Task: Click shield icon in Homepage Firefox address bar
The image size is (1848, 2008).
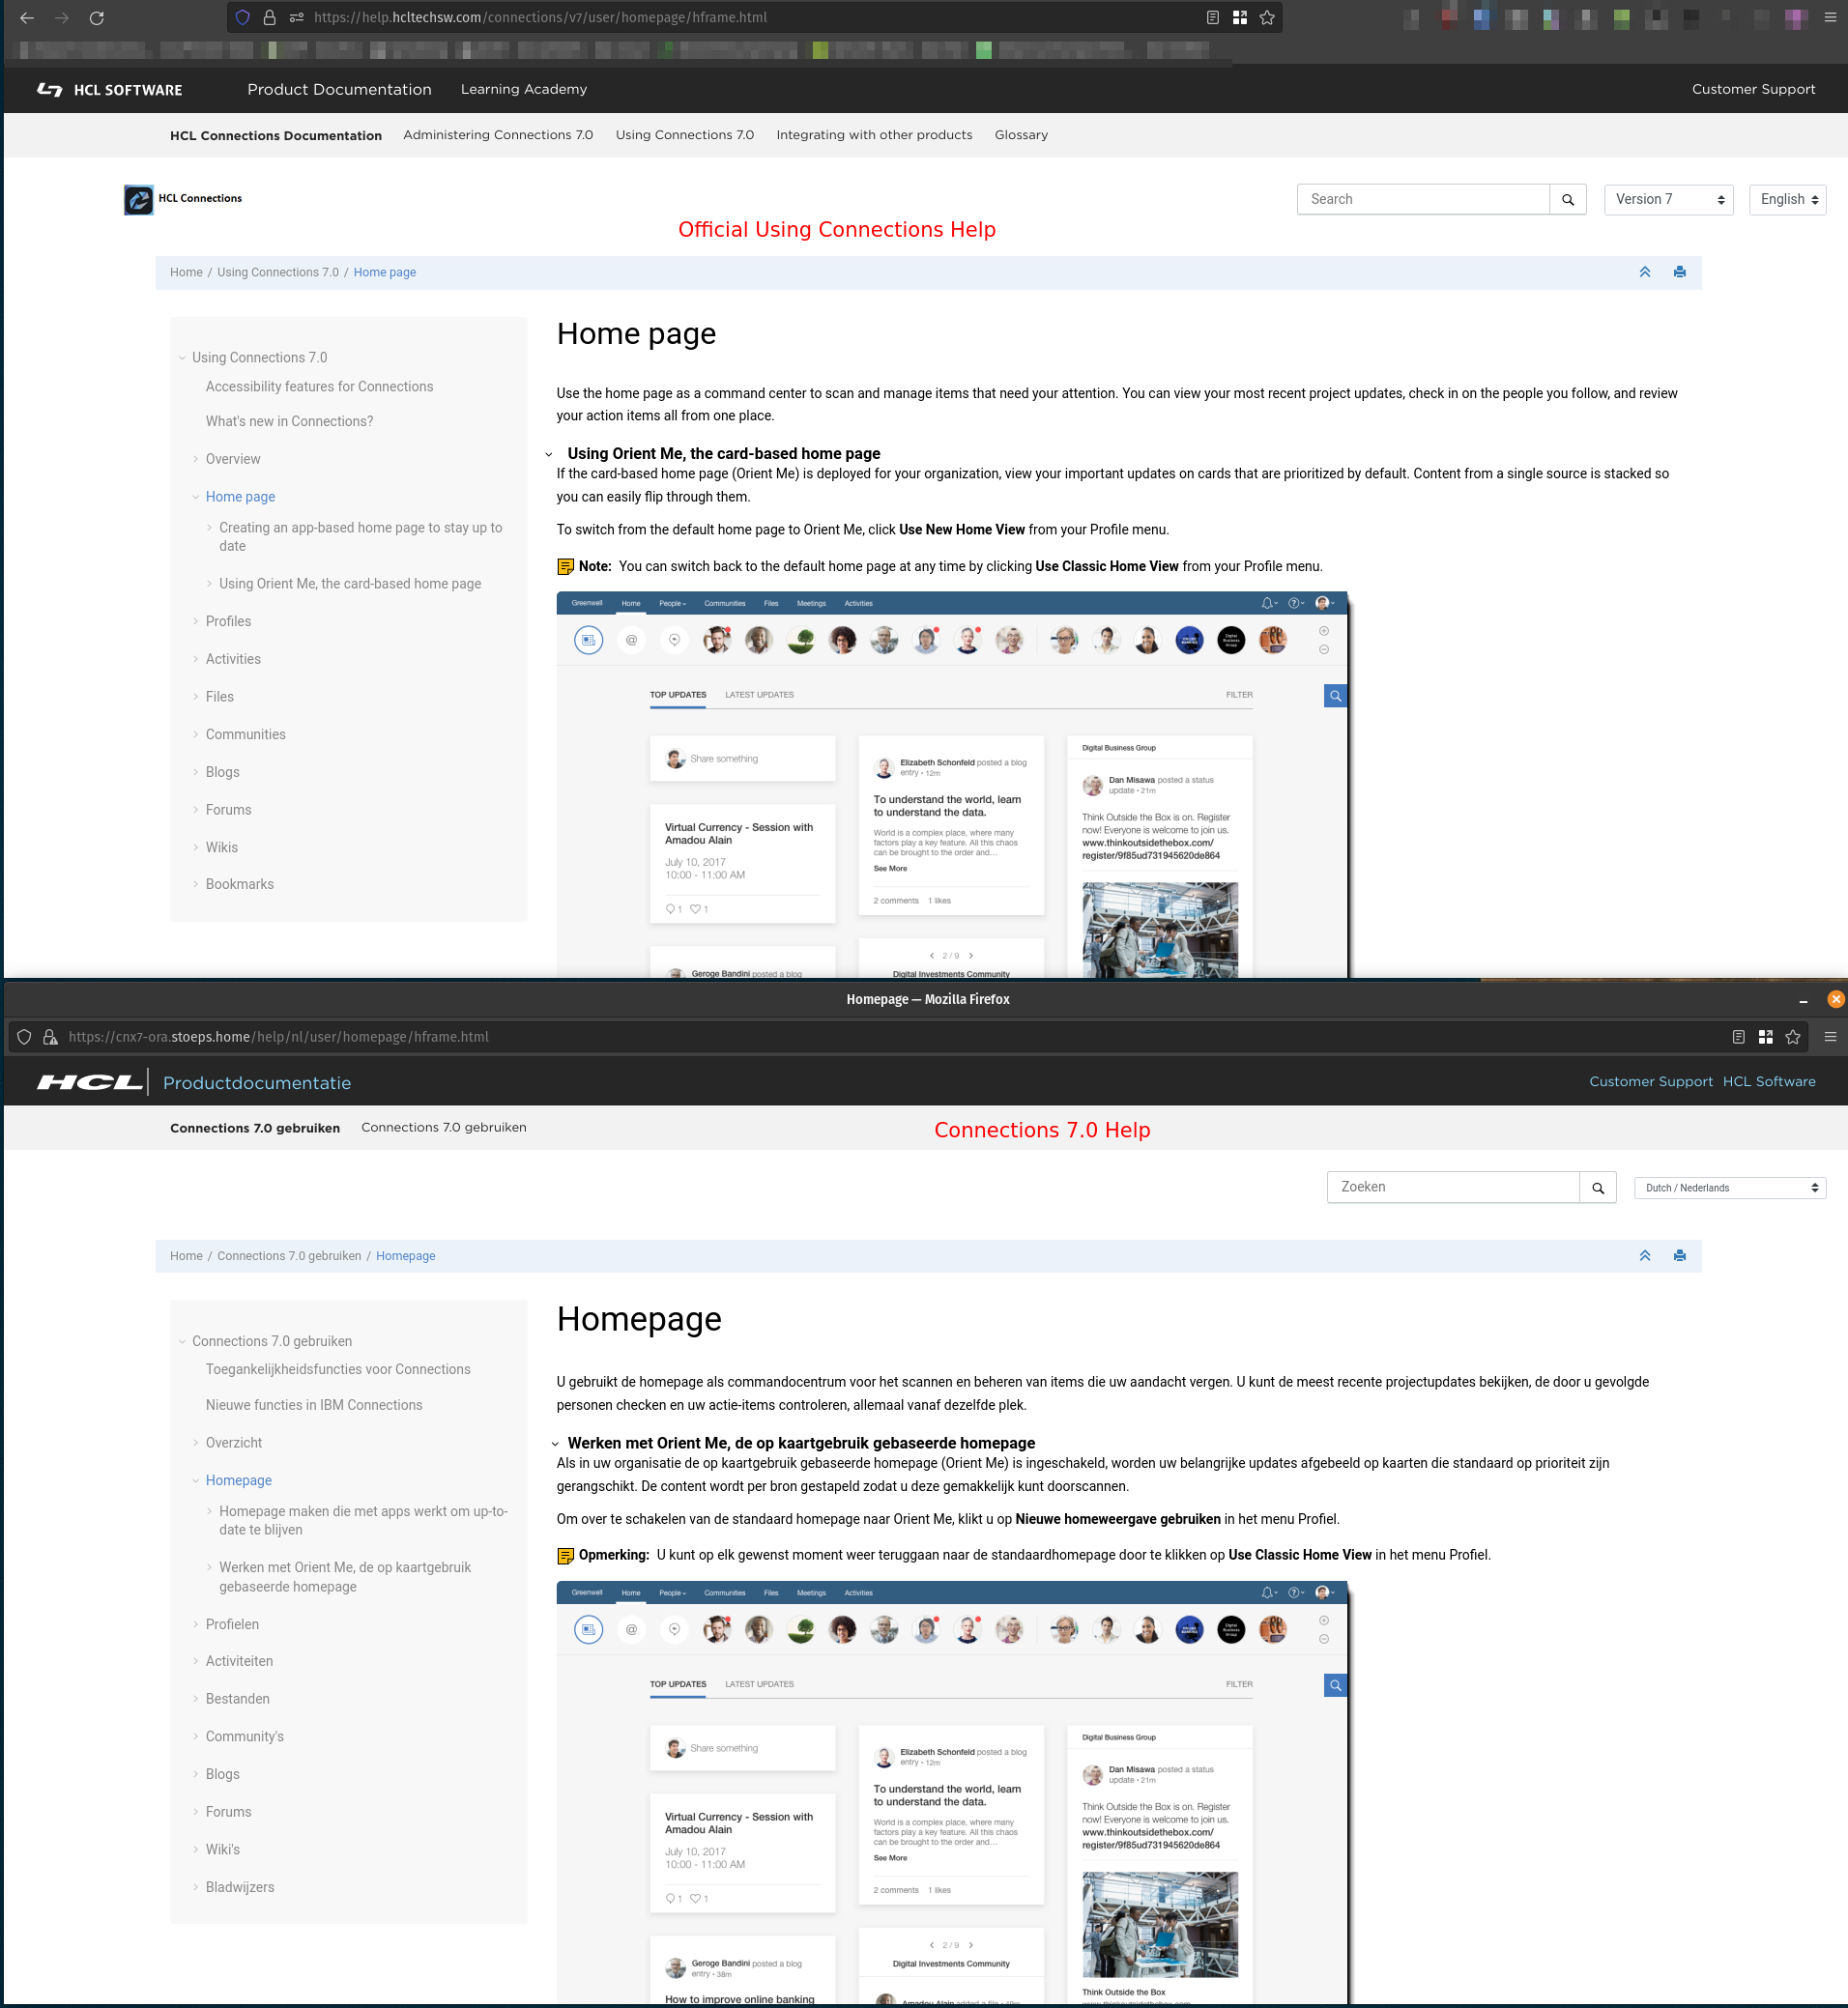Action: click(x=24, y=1037)
